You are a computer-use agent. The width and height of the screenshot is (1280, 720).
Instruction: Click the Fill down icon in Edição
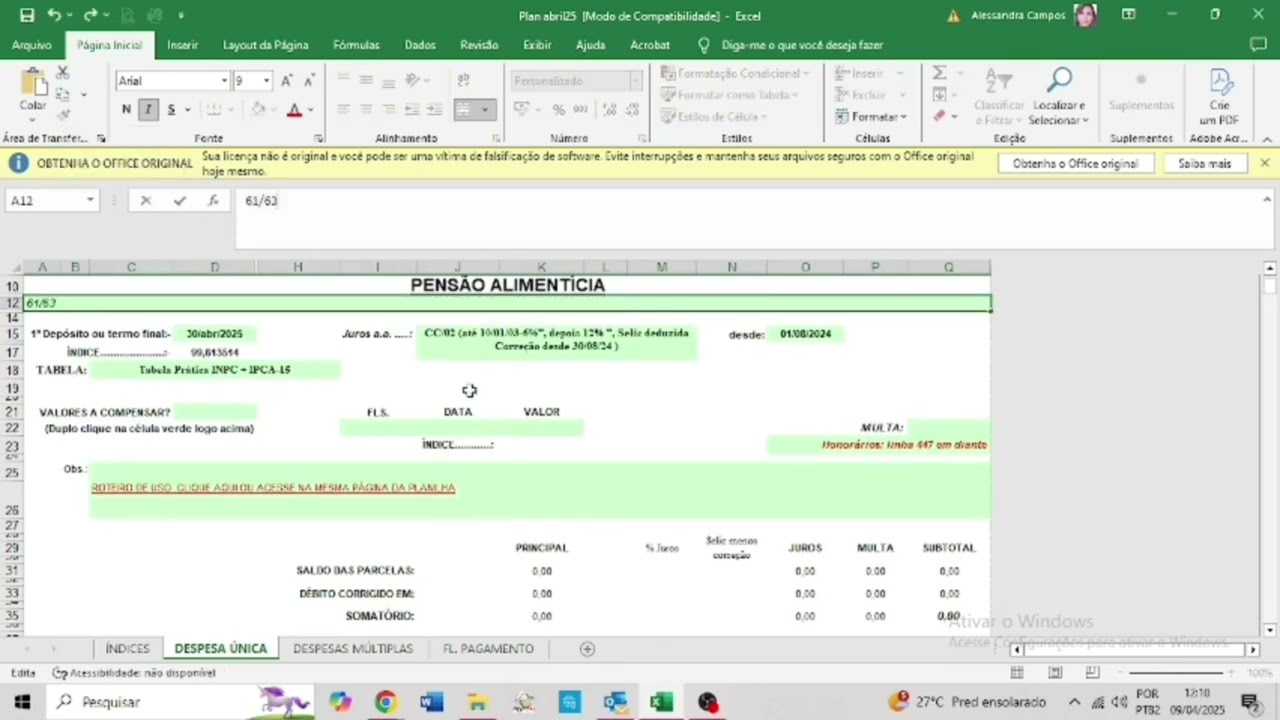939,95
